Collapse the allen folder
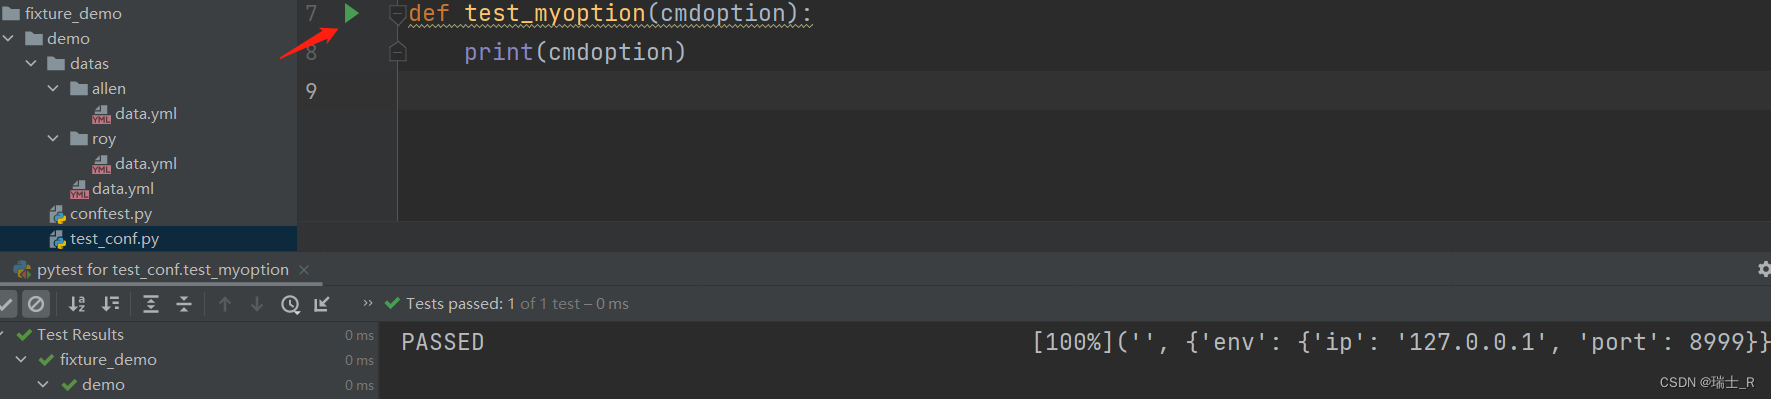The height and width of the screenshot is (399, 1771). click(53, 88)
